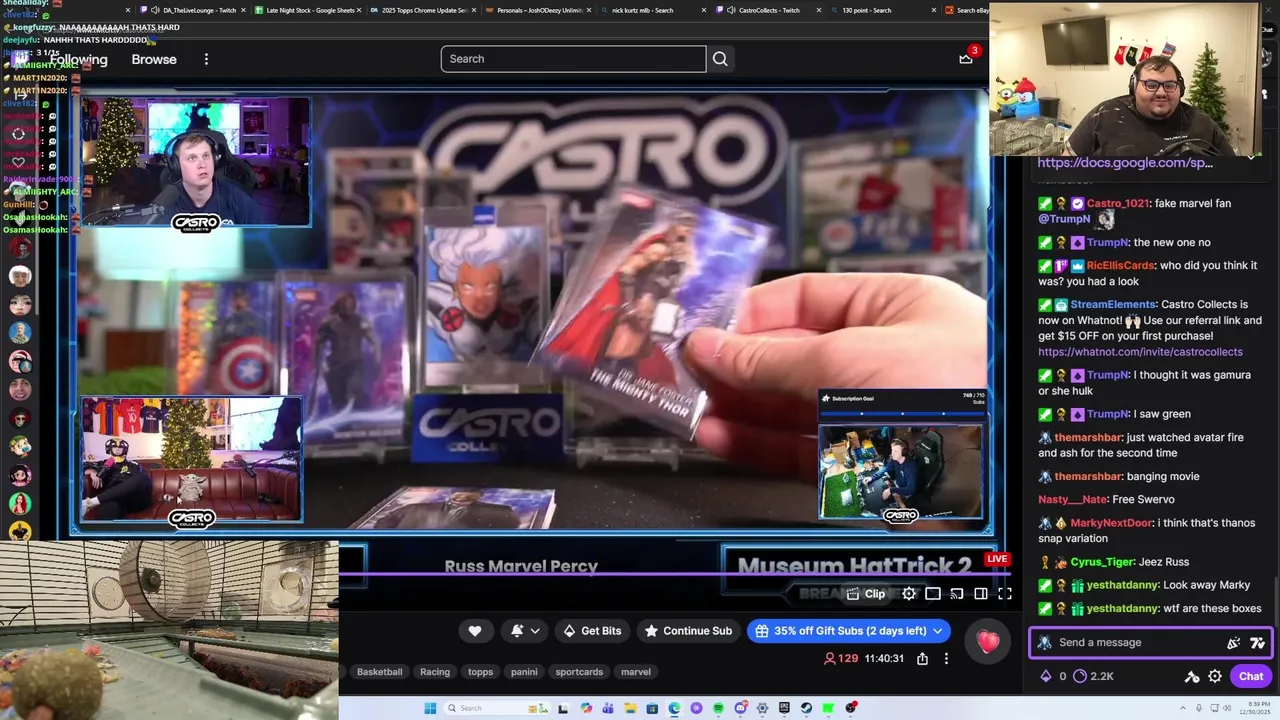This screenshot has height=720, width=1280.
Task: Click the Send a message field
Action: (x=1150, y=643)
